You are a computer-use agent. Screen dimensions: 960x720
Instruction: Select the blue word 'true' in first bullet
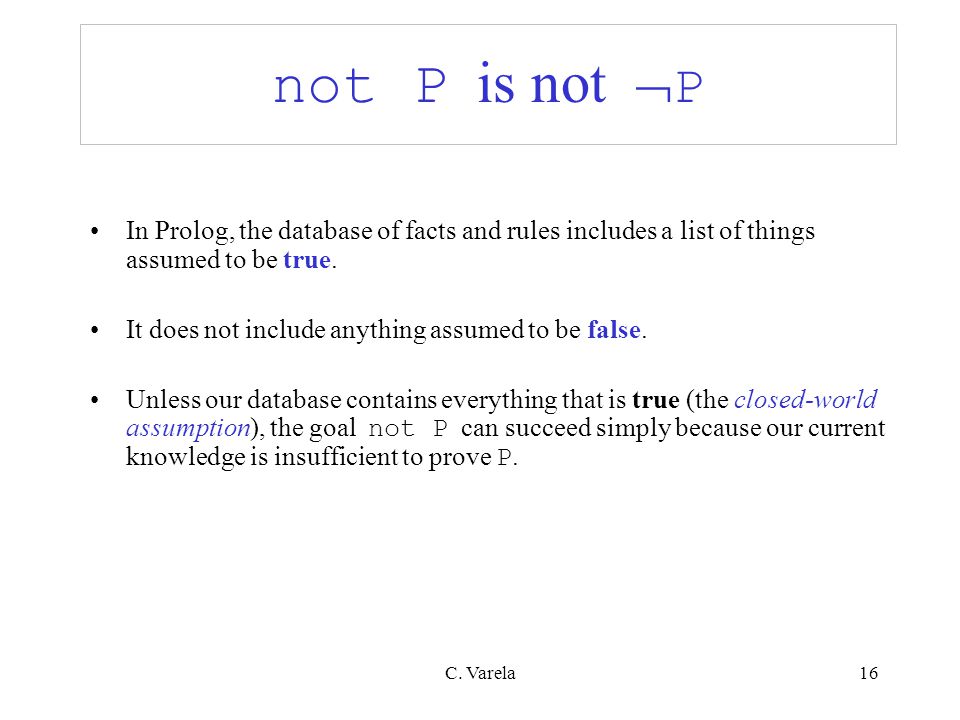[x=307, y=260]
